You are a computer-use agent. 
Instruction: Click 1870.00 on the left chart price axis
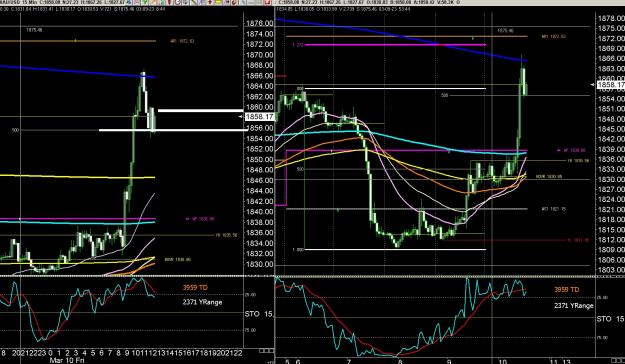click(259, 55)
